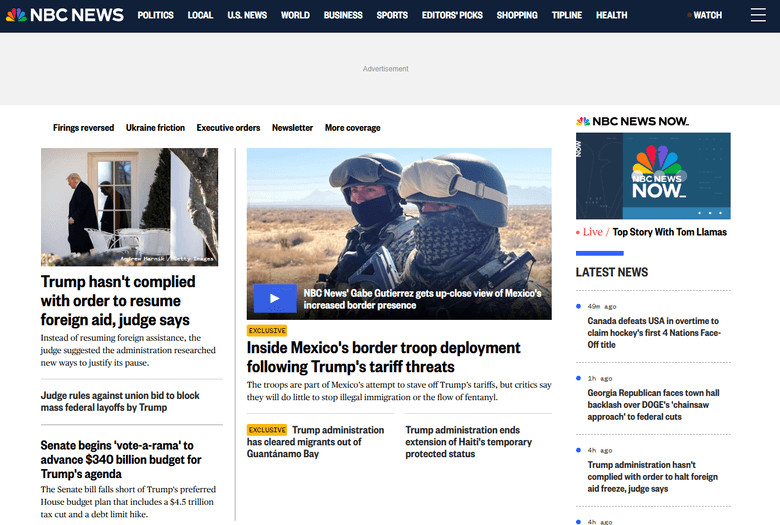The width and height of the screenshot is (780, 525).
Task: Open the World section
Action: (x=295, y=15)
